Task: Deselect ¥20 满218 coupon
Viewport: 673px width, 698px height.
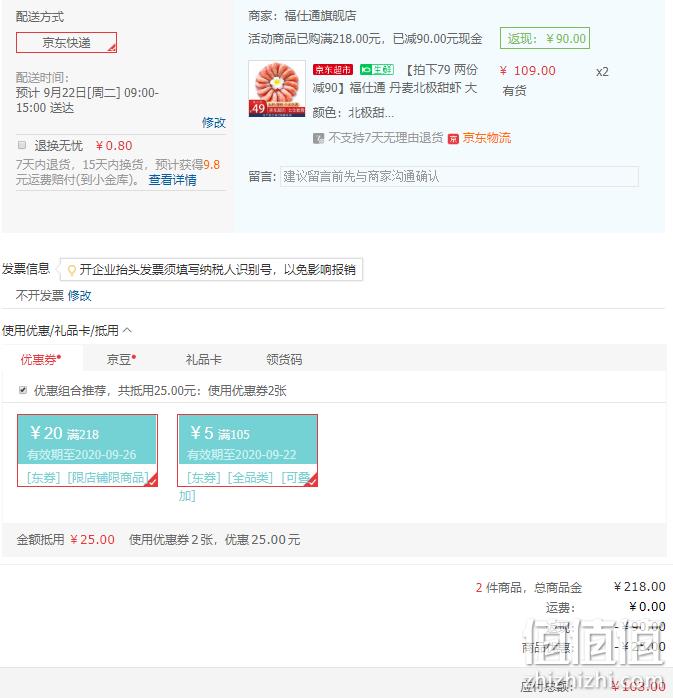Action: pyautogui.click(x=87, y=450)
